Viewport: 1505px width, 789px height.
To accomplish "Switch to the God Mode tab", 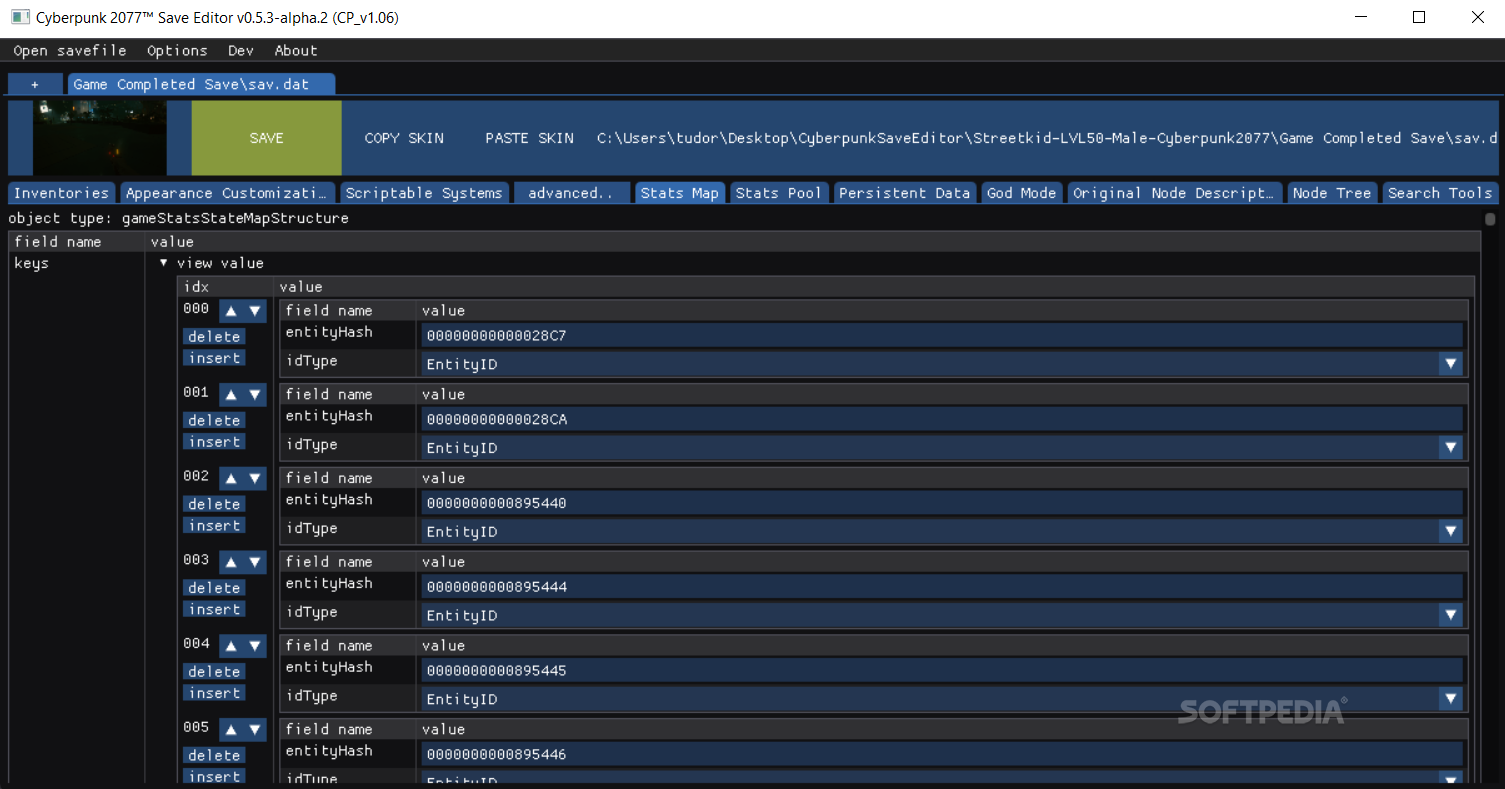I will (x=1021, y=193).
